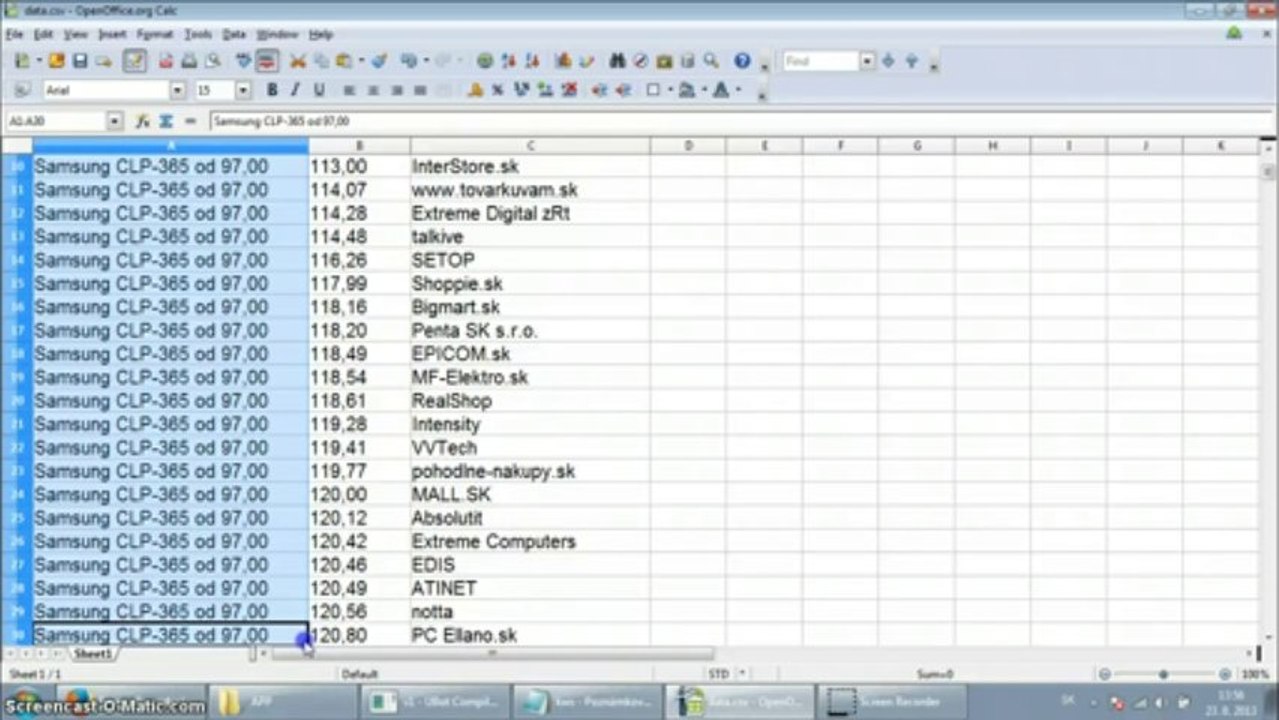Viewport: 1279px width, 720px height.
Task: Open the Background Color dropdown arrow
Action: click(703, 90)
